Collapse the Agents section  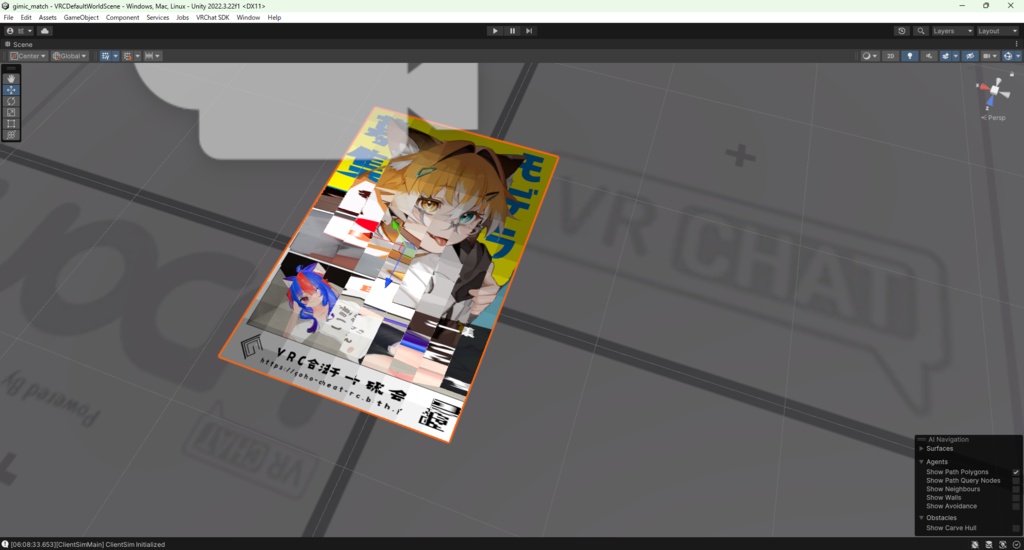[921, 462]
